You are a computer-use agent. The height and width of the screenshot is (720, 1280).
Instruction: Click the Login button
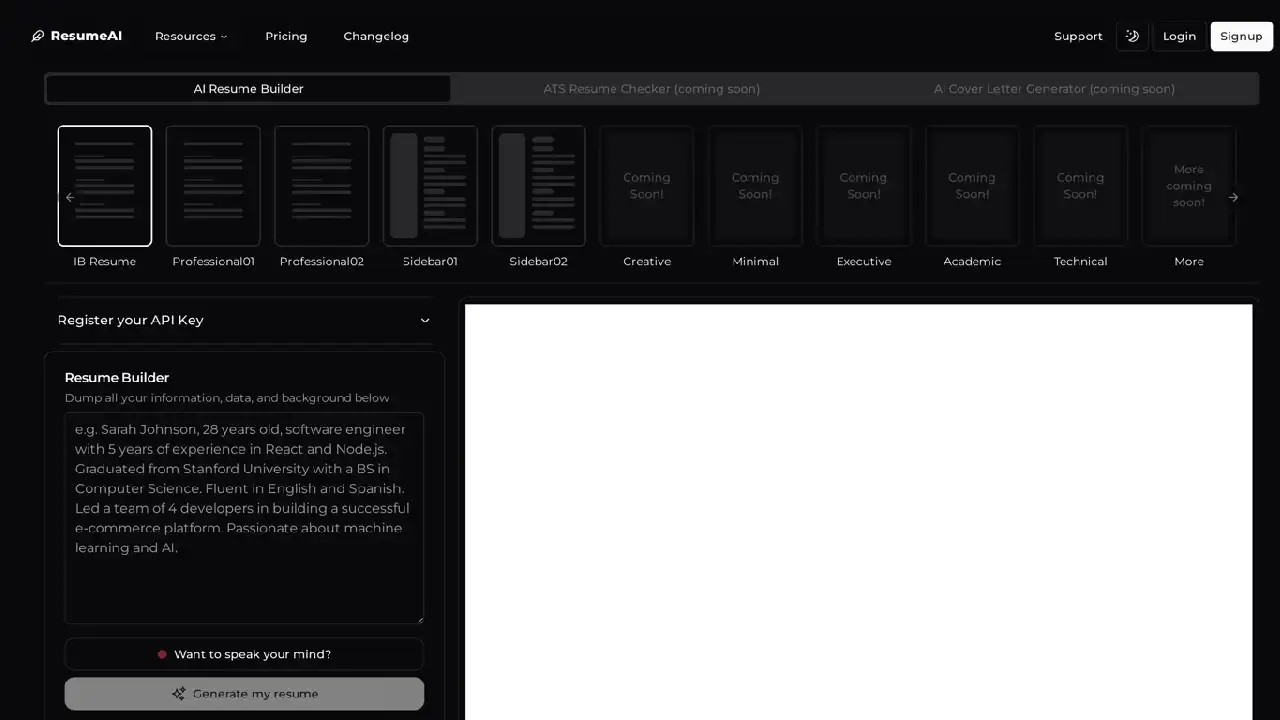[1179, 36]
